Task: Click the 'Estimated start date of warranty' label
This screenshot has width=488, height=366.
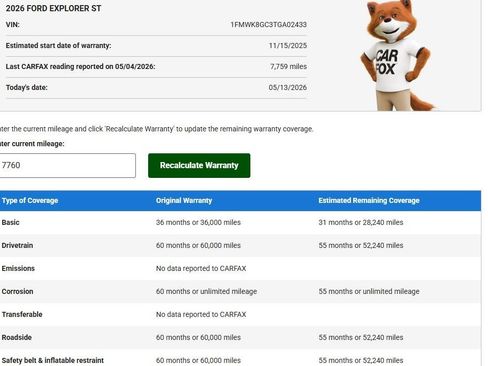Action: point(58,46)
